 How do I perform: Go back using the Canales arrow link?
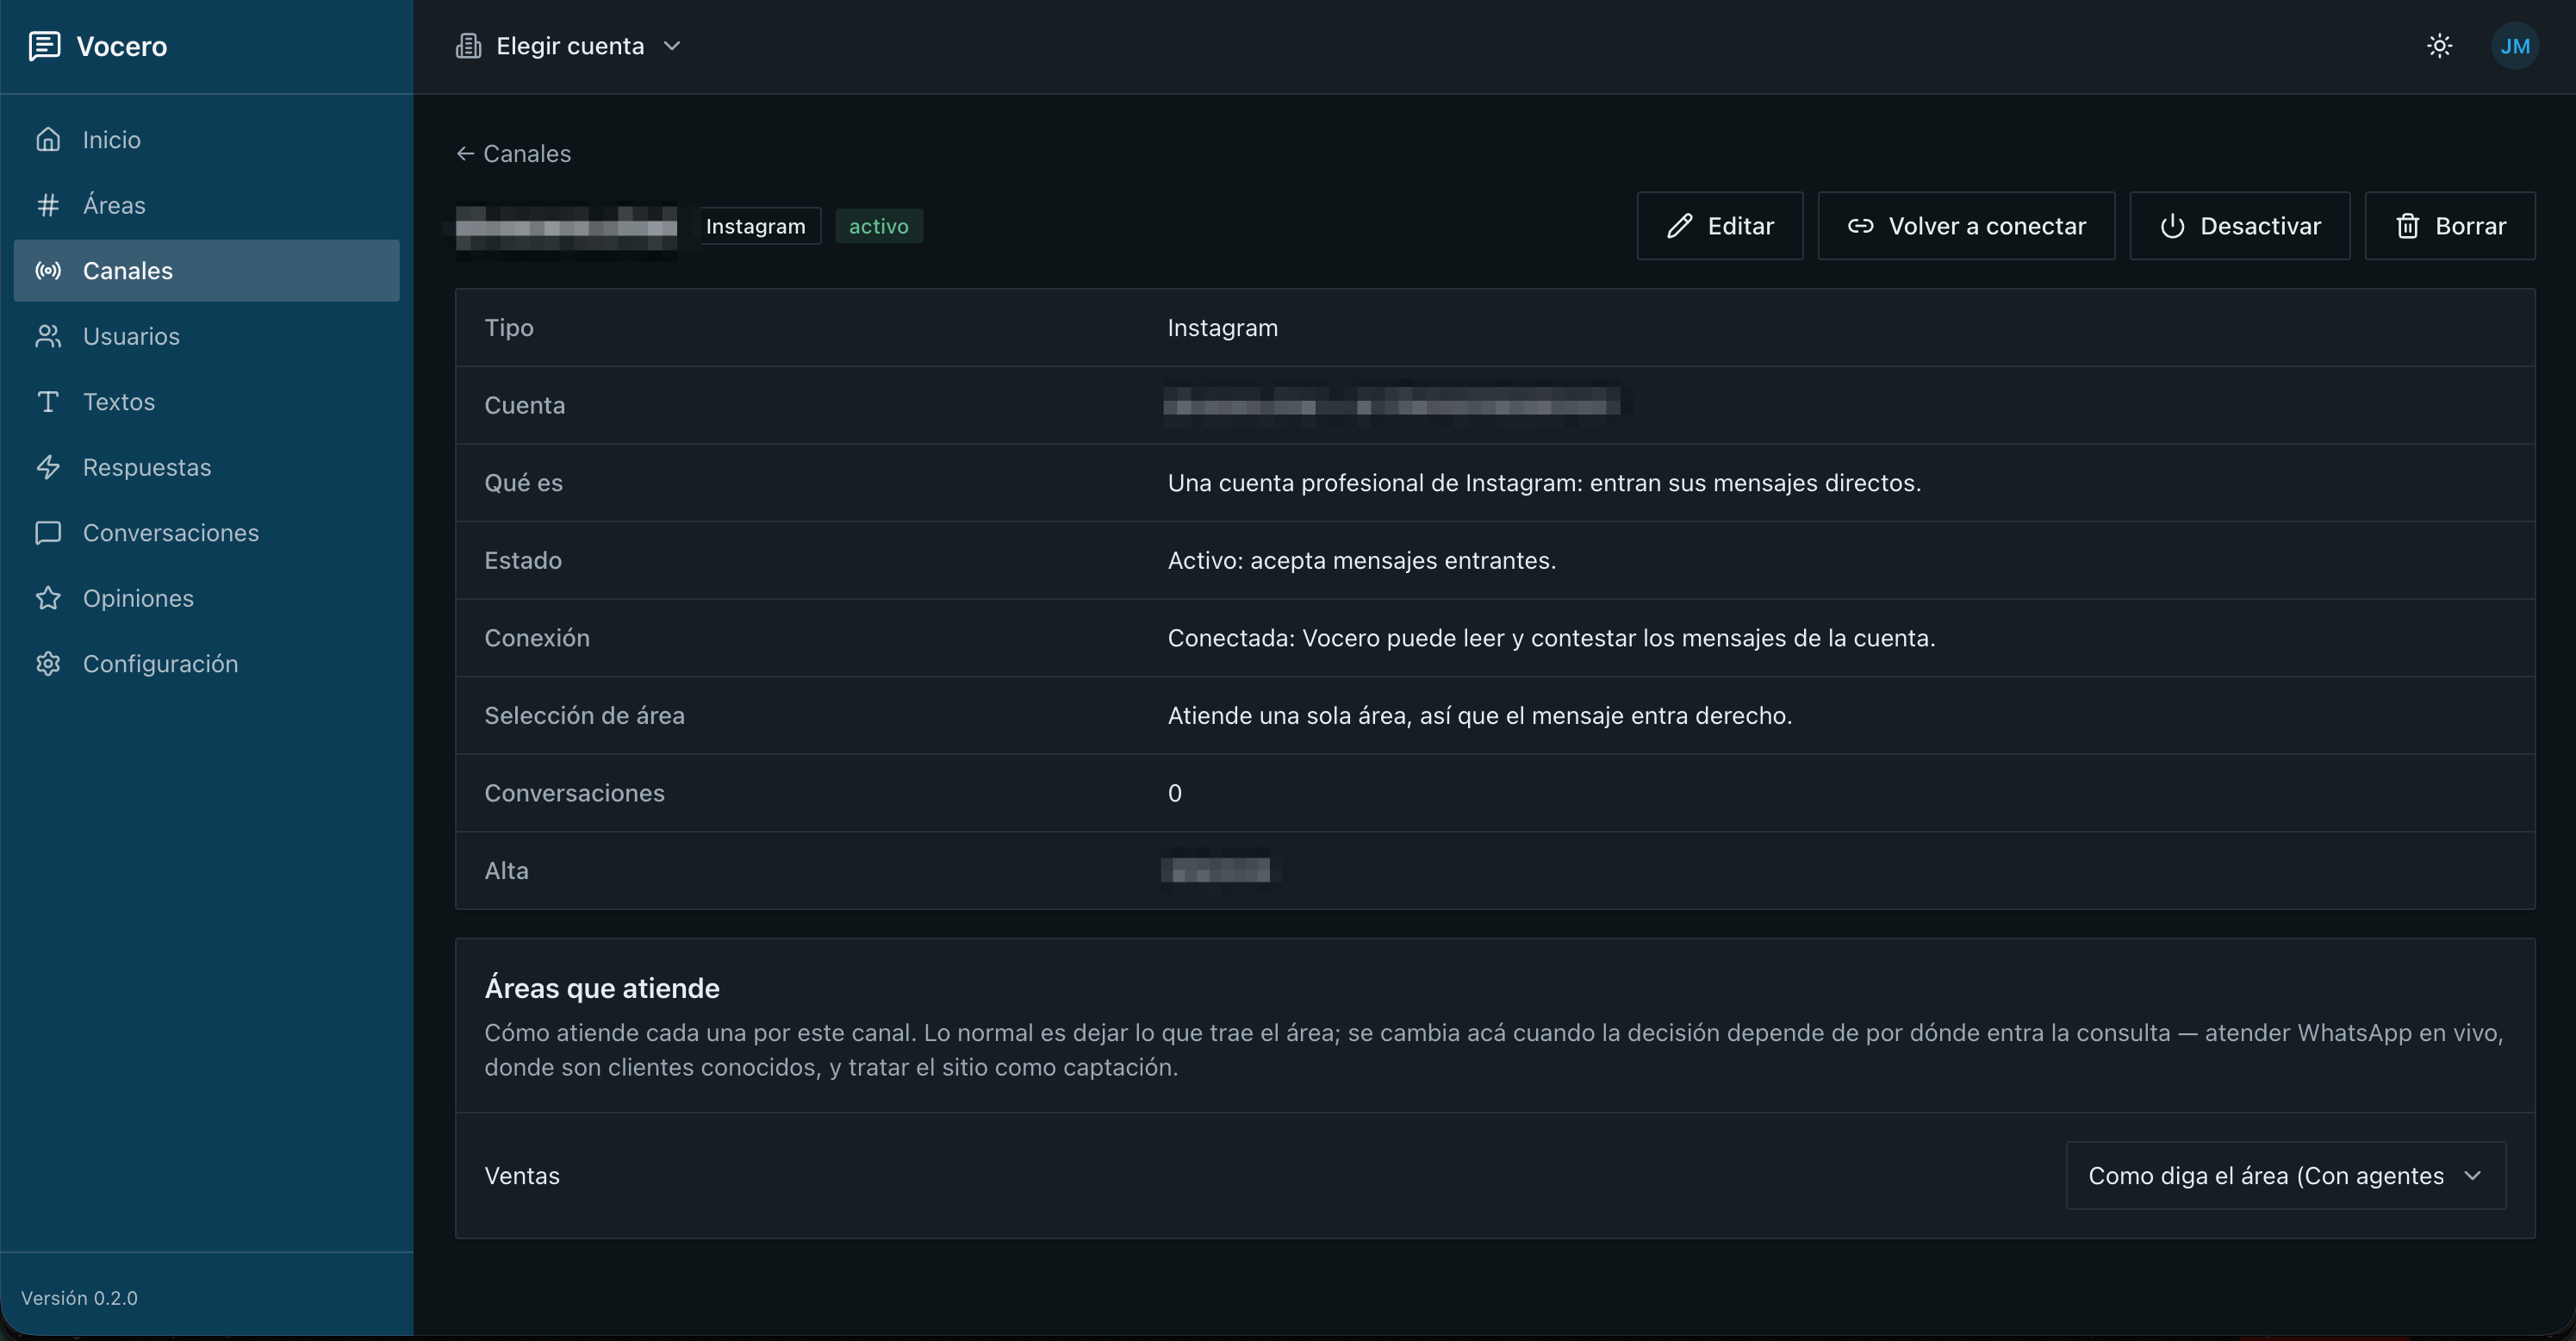pyautogui.click(x=513, y=153)
